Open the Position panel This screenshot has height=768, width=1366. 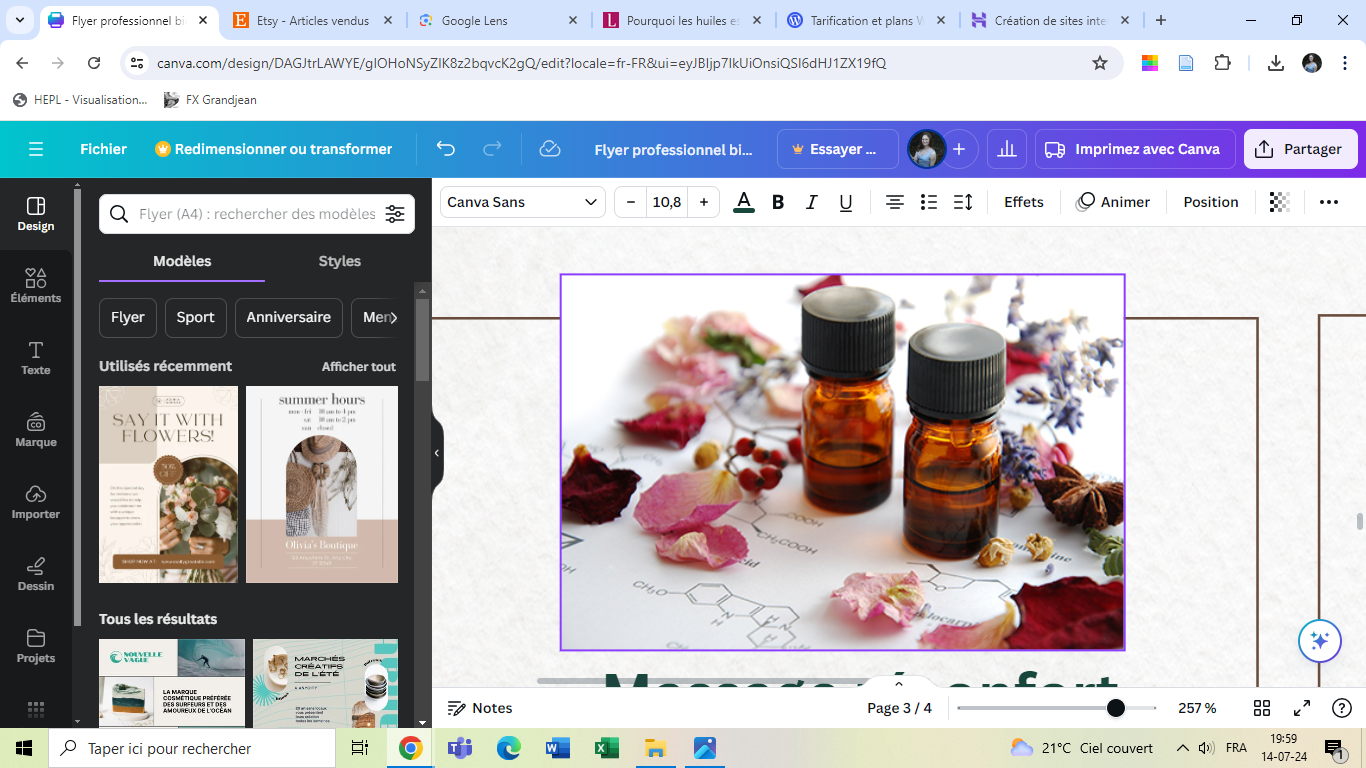pos(1211,202)
